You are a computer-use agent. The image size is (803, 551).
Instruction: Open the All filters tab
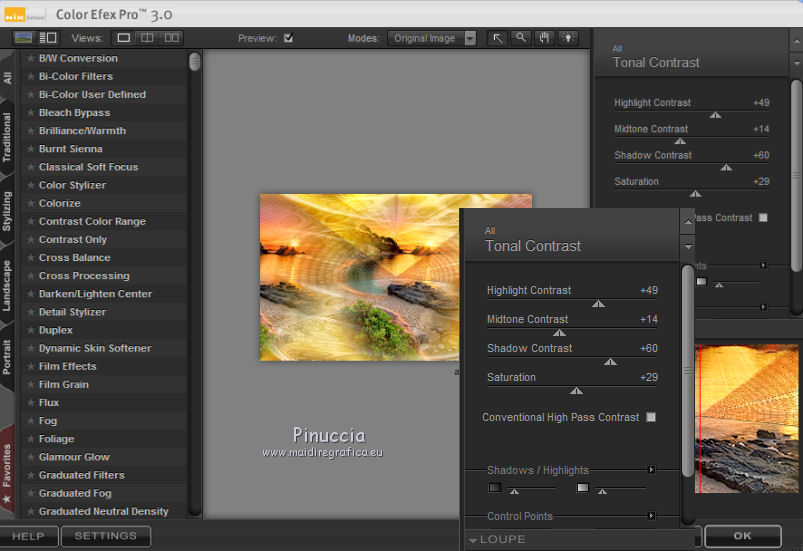[7, 78]
